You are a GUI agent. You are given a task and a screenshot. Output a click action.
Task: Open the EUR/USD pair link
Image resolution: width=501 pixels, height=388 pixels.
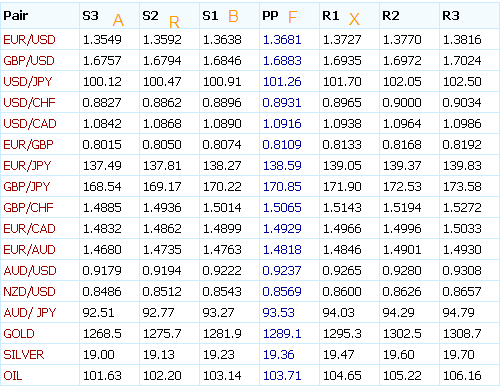[x=29, y=40]
